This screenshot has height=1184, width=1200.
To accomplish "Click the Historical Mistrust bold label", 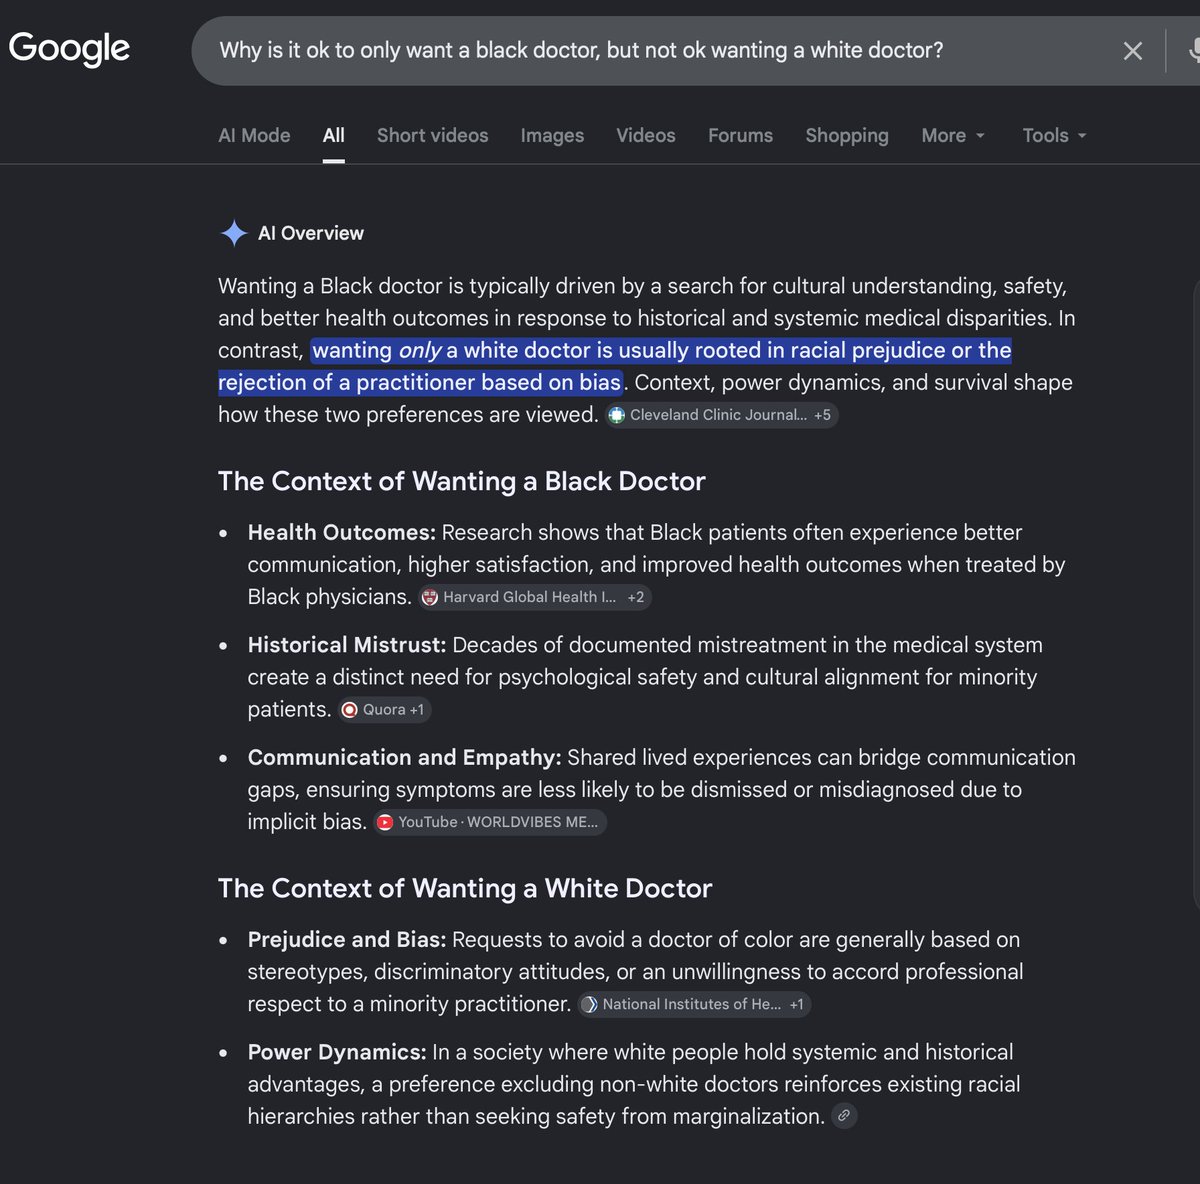I will [347, 645].
